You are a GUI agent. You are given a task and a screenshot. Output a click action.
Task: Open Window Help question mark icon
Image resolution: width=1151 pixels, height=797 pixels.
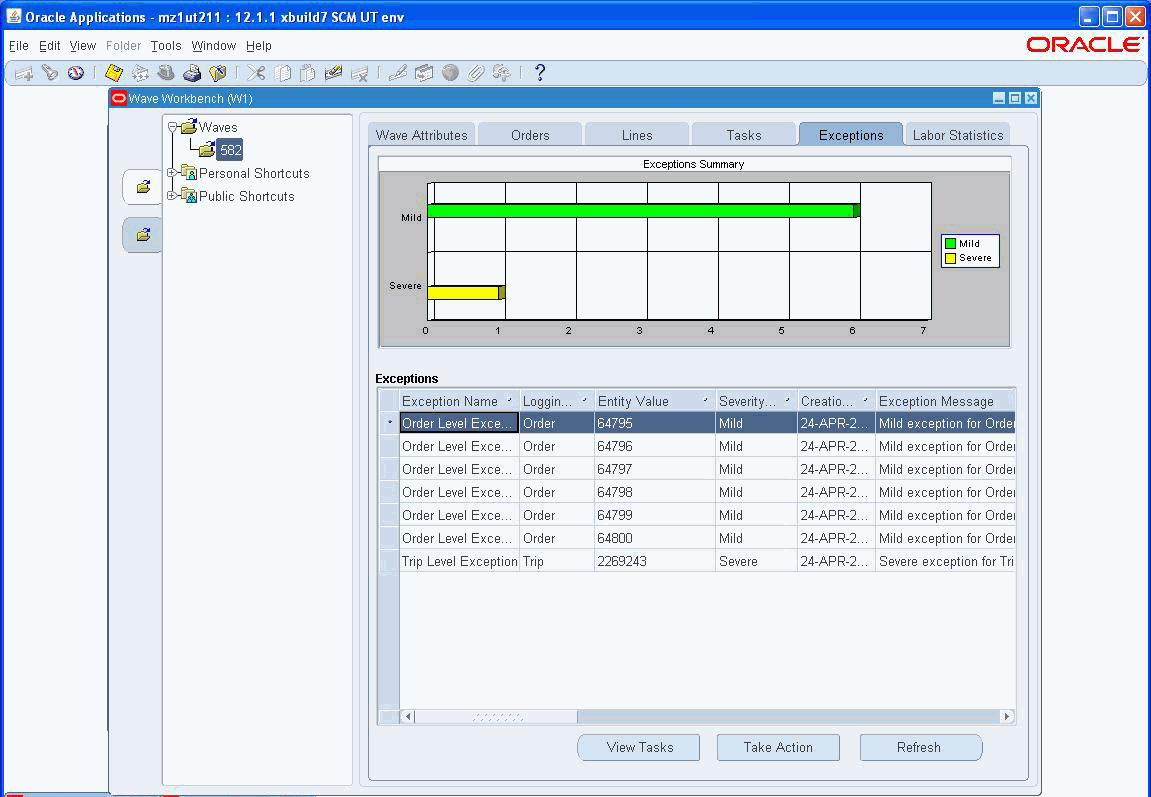[x=540, y=73]
